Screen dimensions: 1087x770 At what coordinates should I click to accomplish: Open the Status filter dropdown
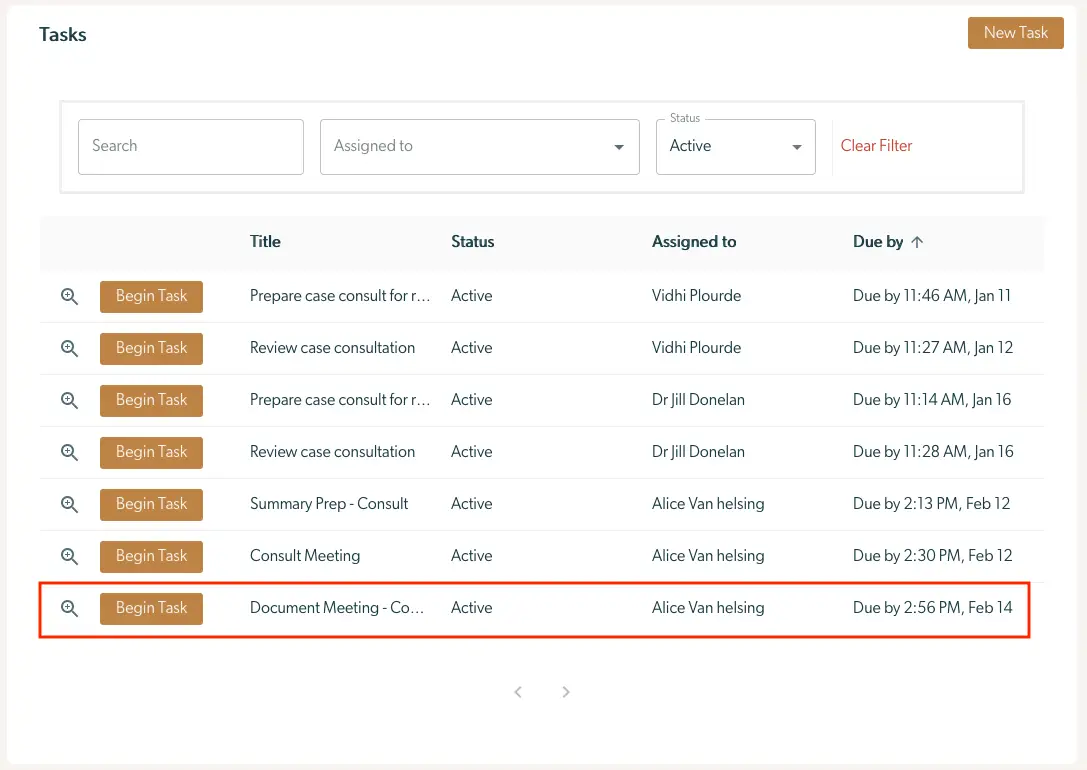735,147
